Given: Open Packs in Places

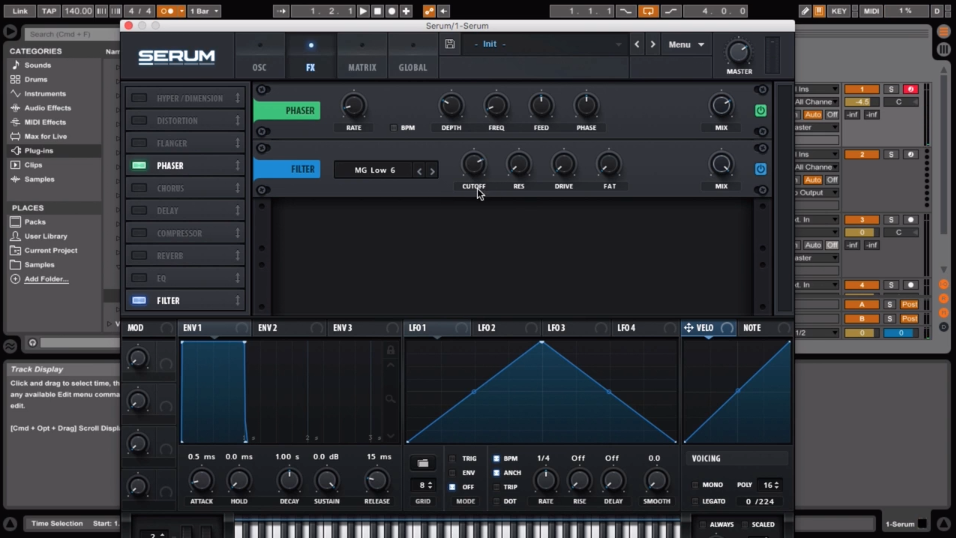Looking at the screenshot, I should click(35, 222).
